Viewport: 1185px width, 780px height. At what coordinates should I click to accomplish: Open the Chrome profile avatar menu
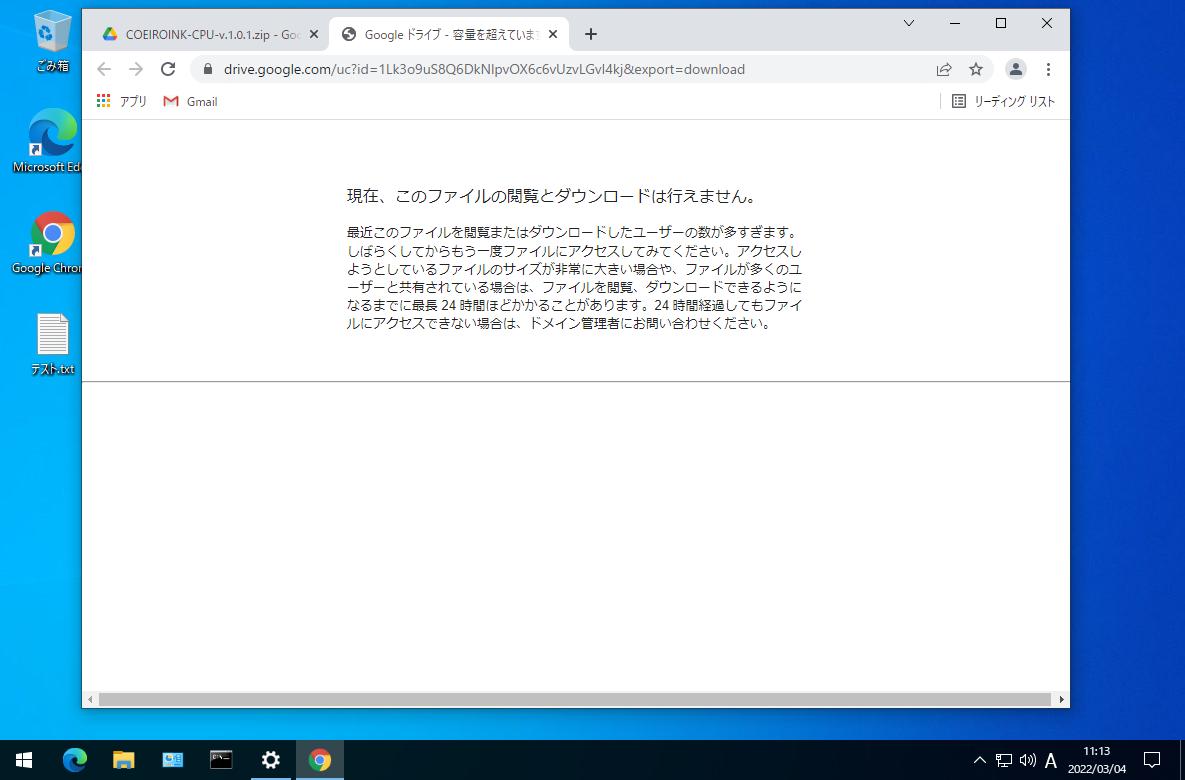[x=1016, y=70]
